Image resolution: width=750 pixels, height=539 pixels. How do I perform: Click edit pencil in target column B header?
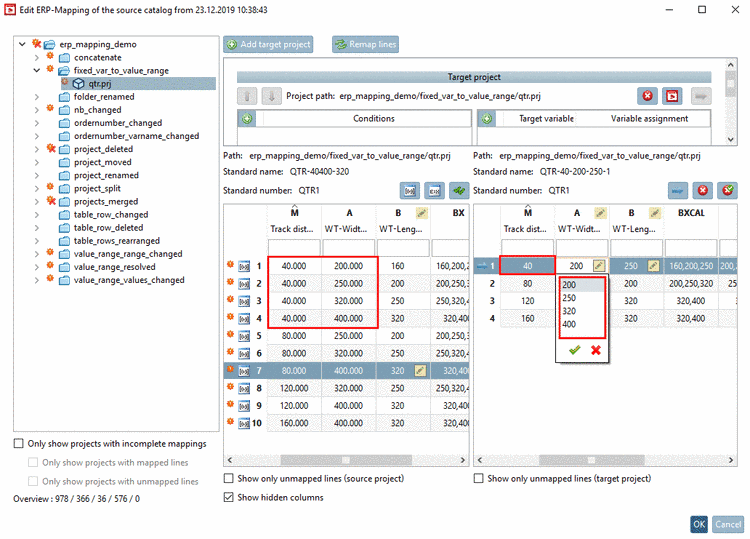click(x=655, y=213)
